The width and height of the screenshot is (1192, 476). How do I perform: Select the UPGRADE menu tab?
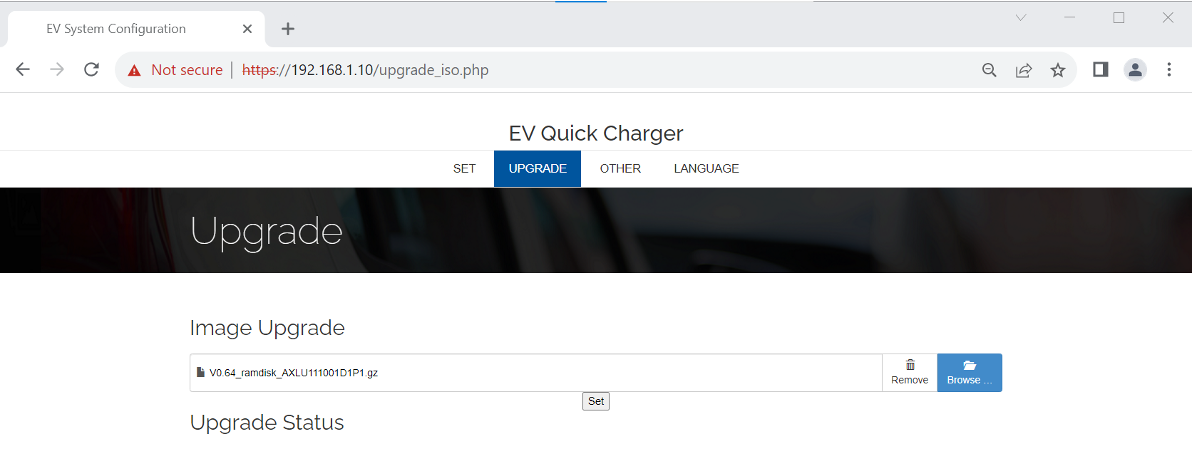537,169
